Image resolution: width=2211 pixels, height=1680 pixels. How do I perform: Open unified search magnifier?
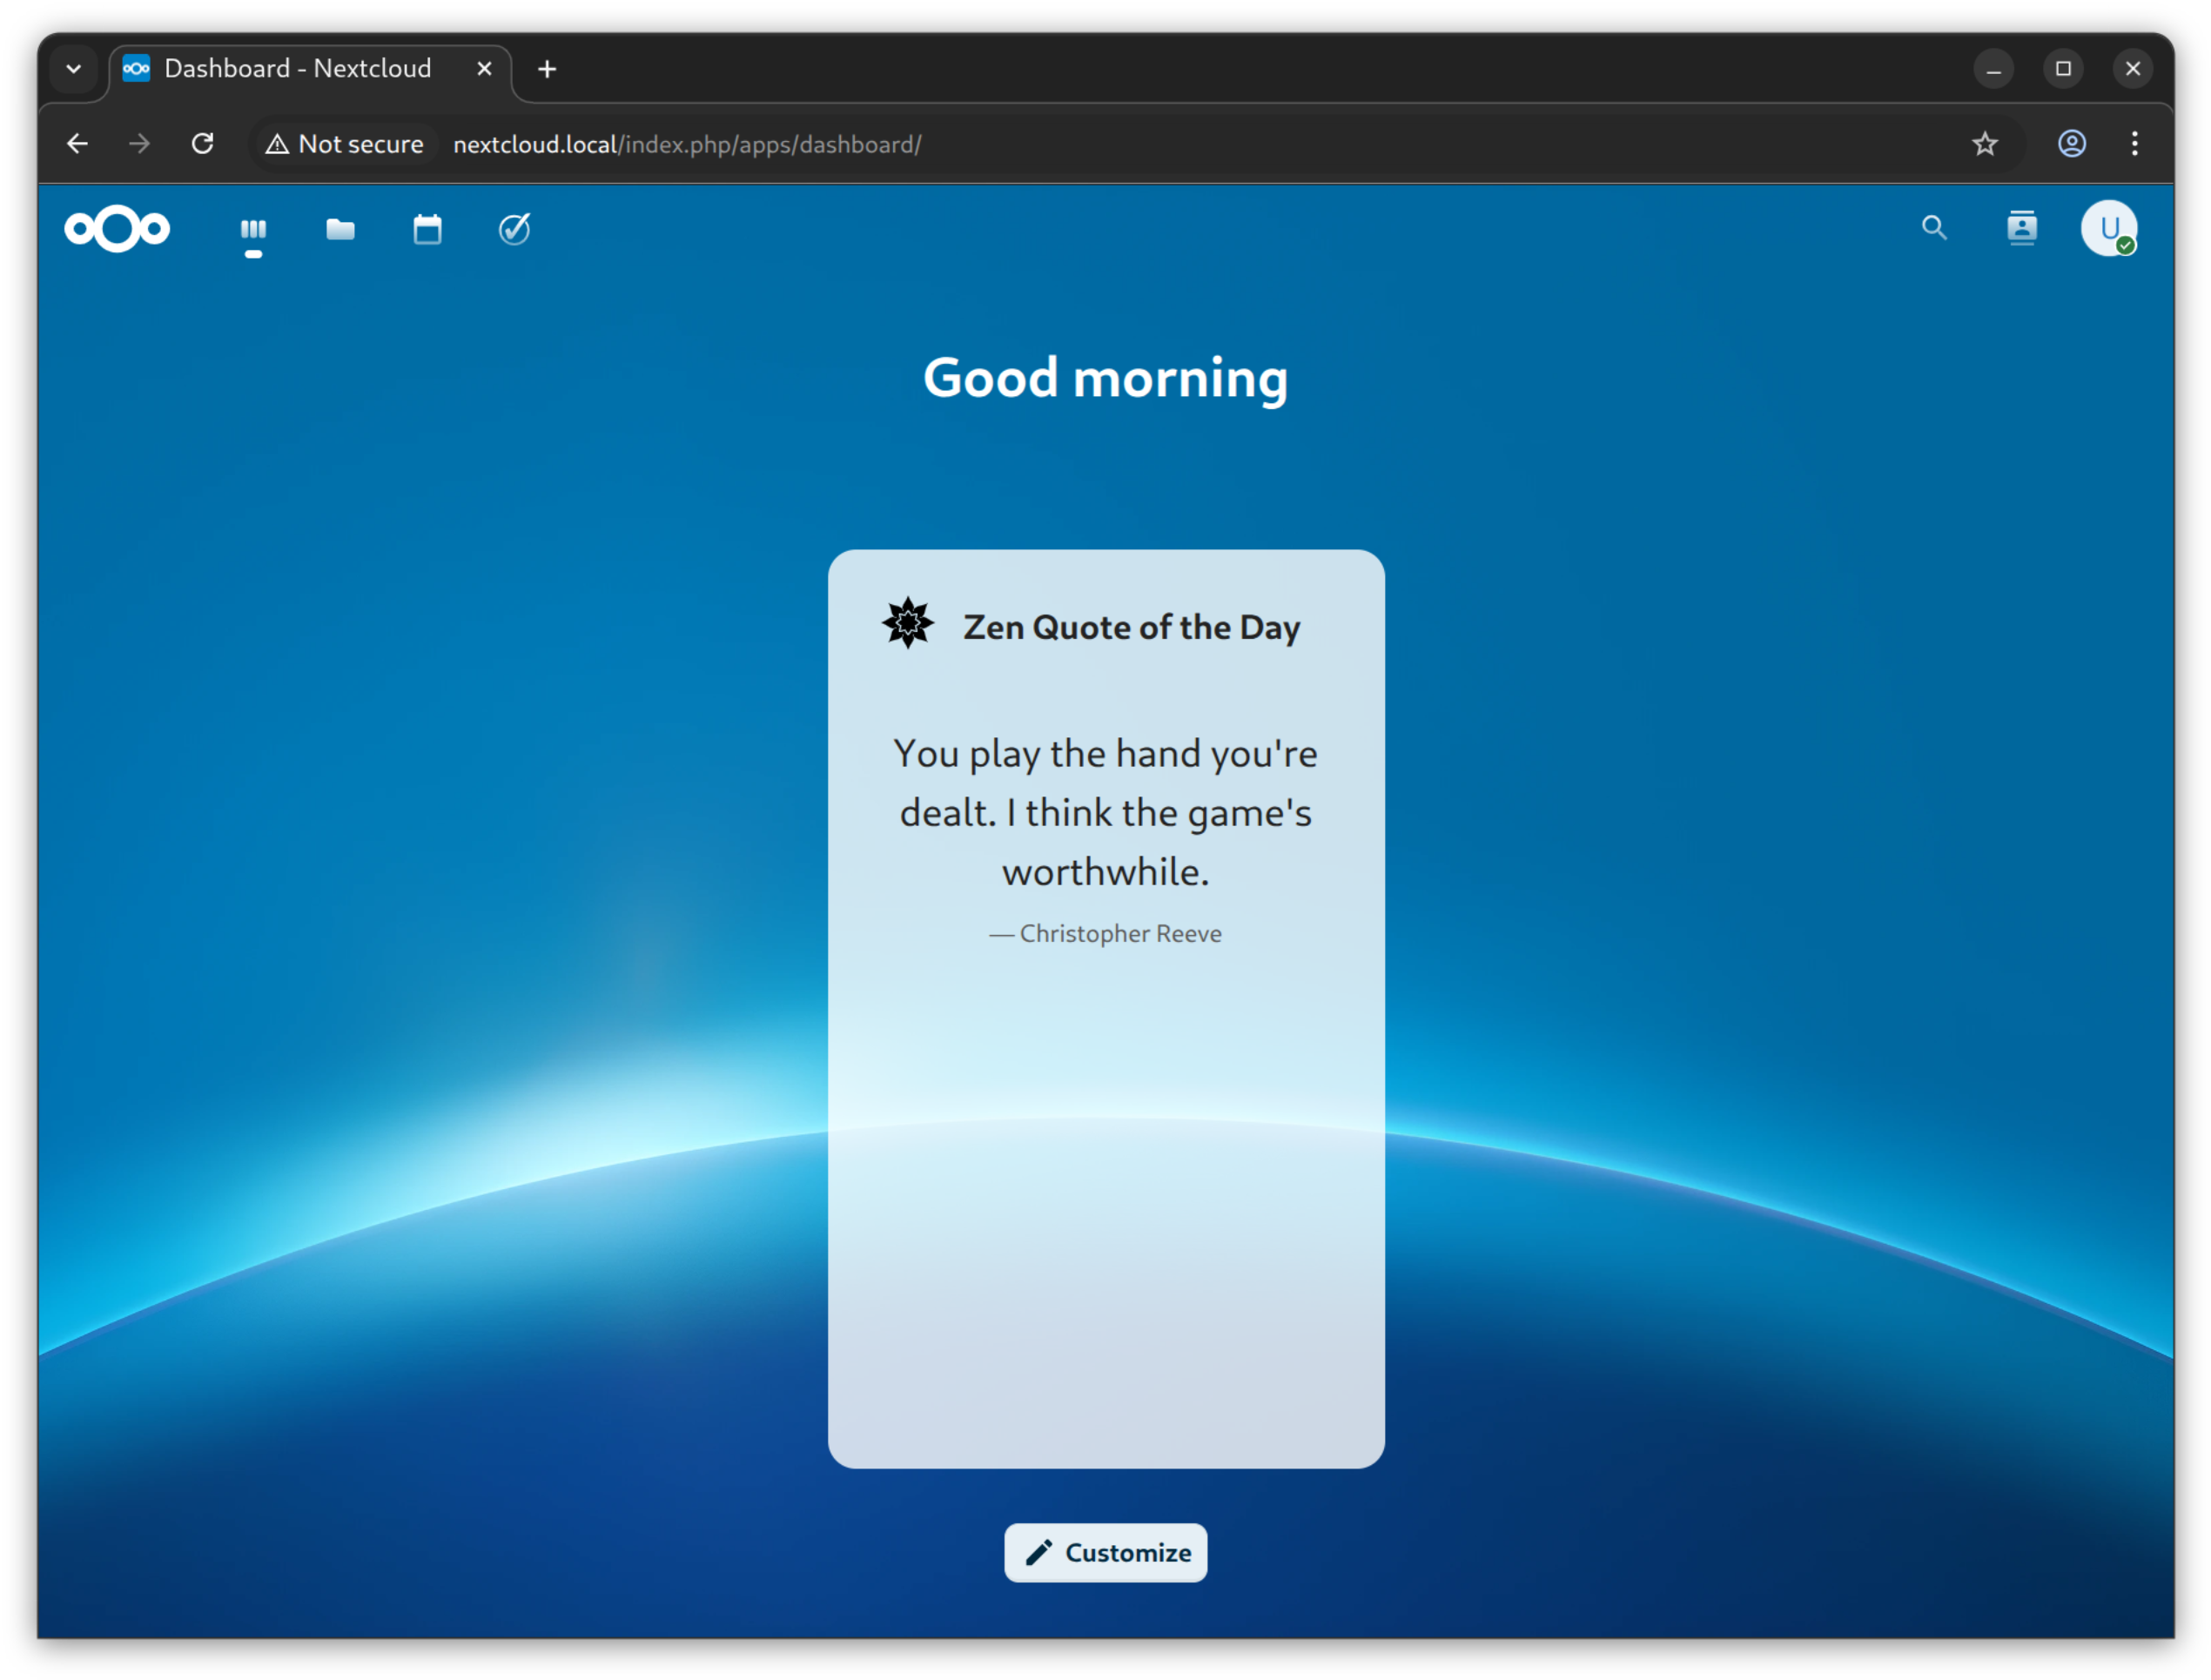pos(1934,229)
